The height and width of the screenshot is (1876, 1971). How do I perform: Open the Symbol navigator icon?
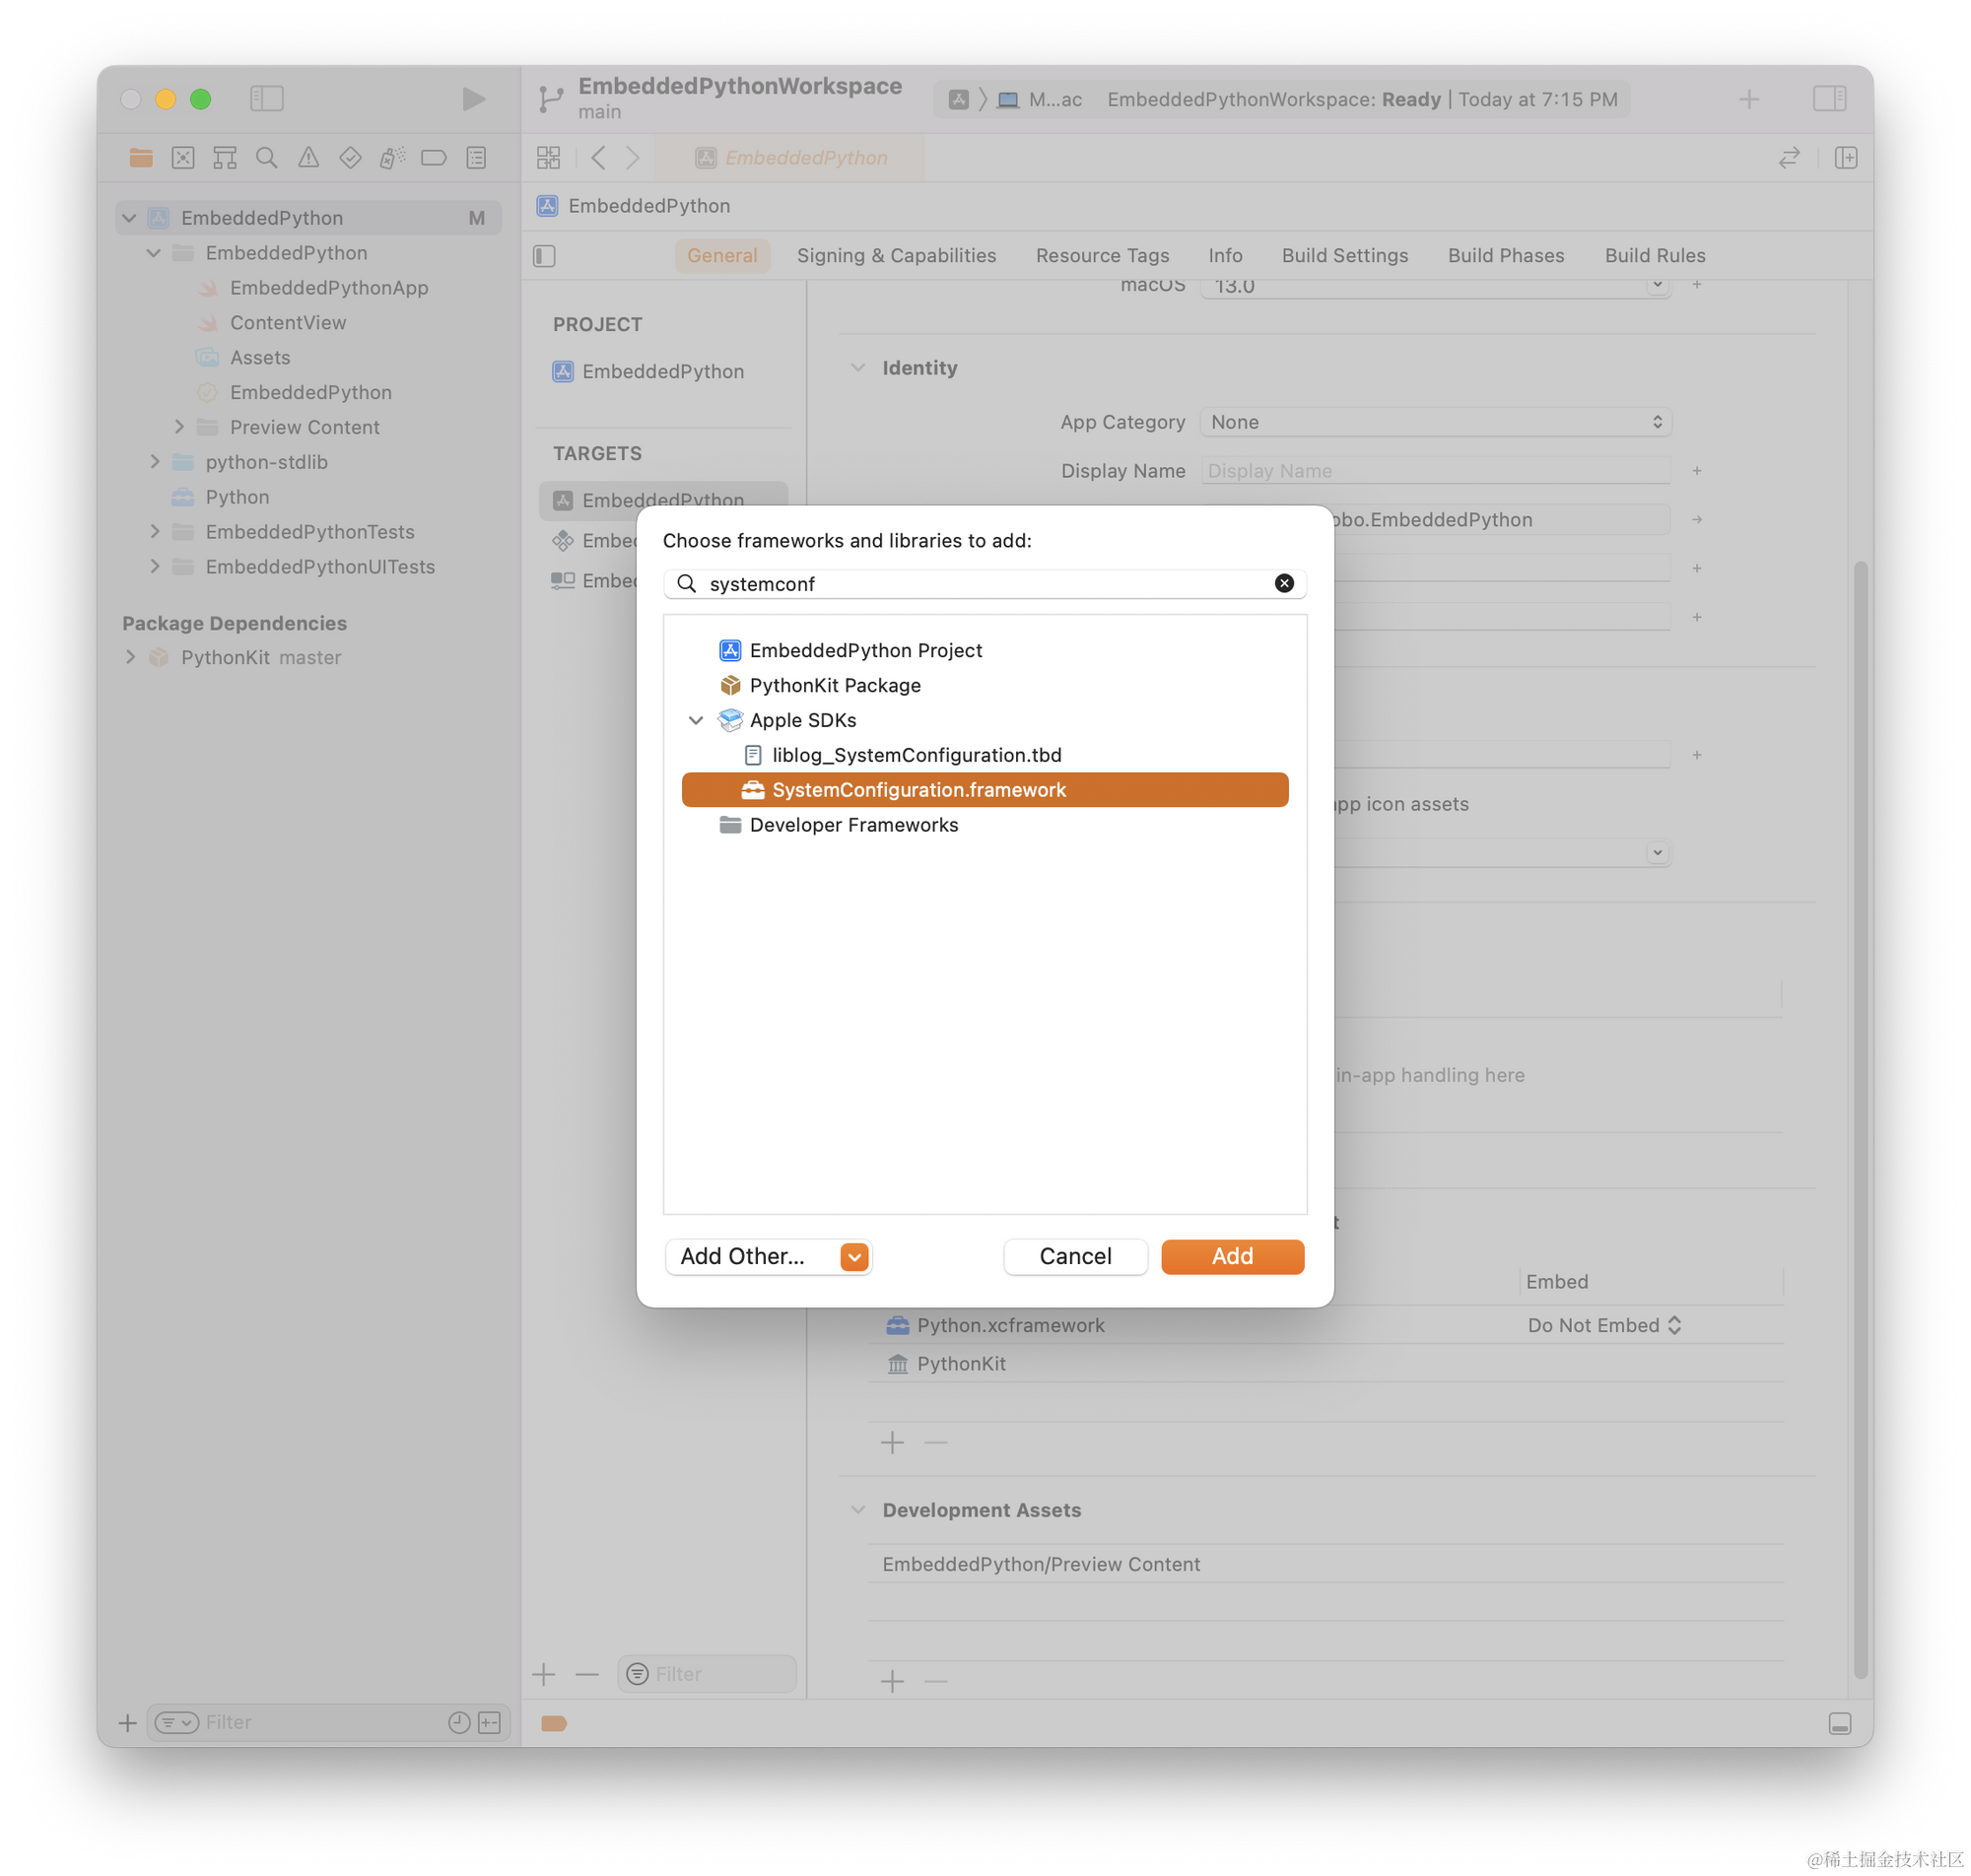pyautogui.click(x=225, y=157)
